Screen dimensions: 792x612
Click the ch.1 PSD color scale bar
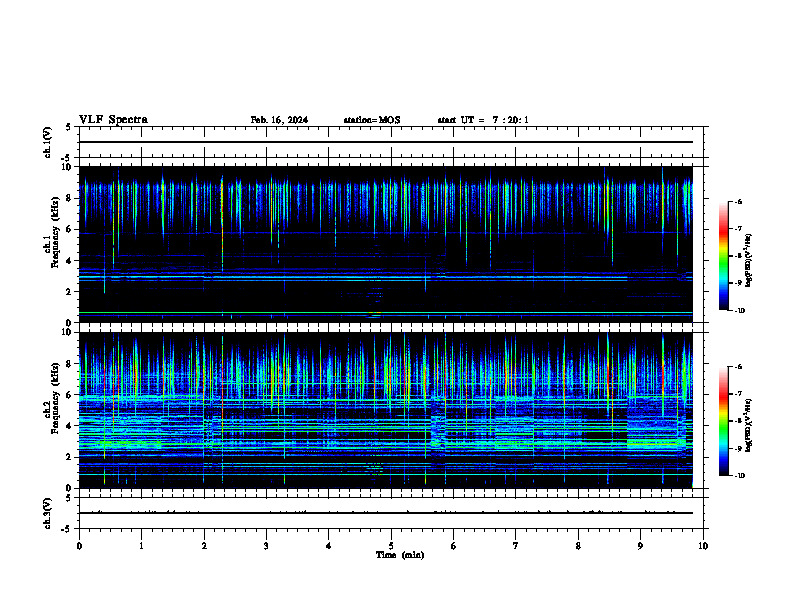[723, 256]
